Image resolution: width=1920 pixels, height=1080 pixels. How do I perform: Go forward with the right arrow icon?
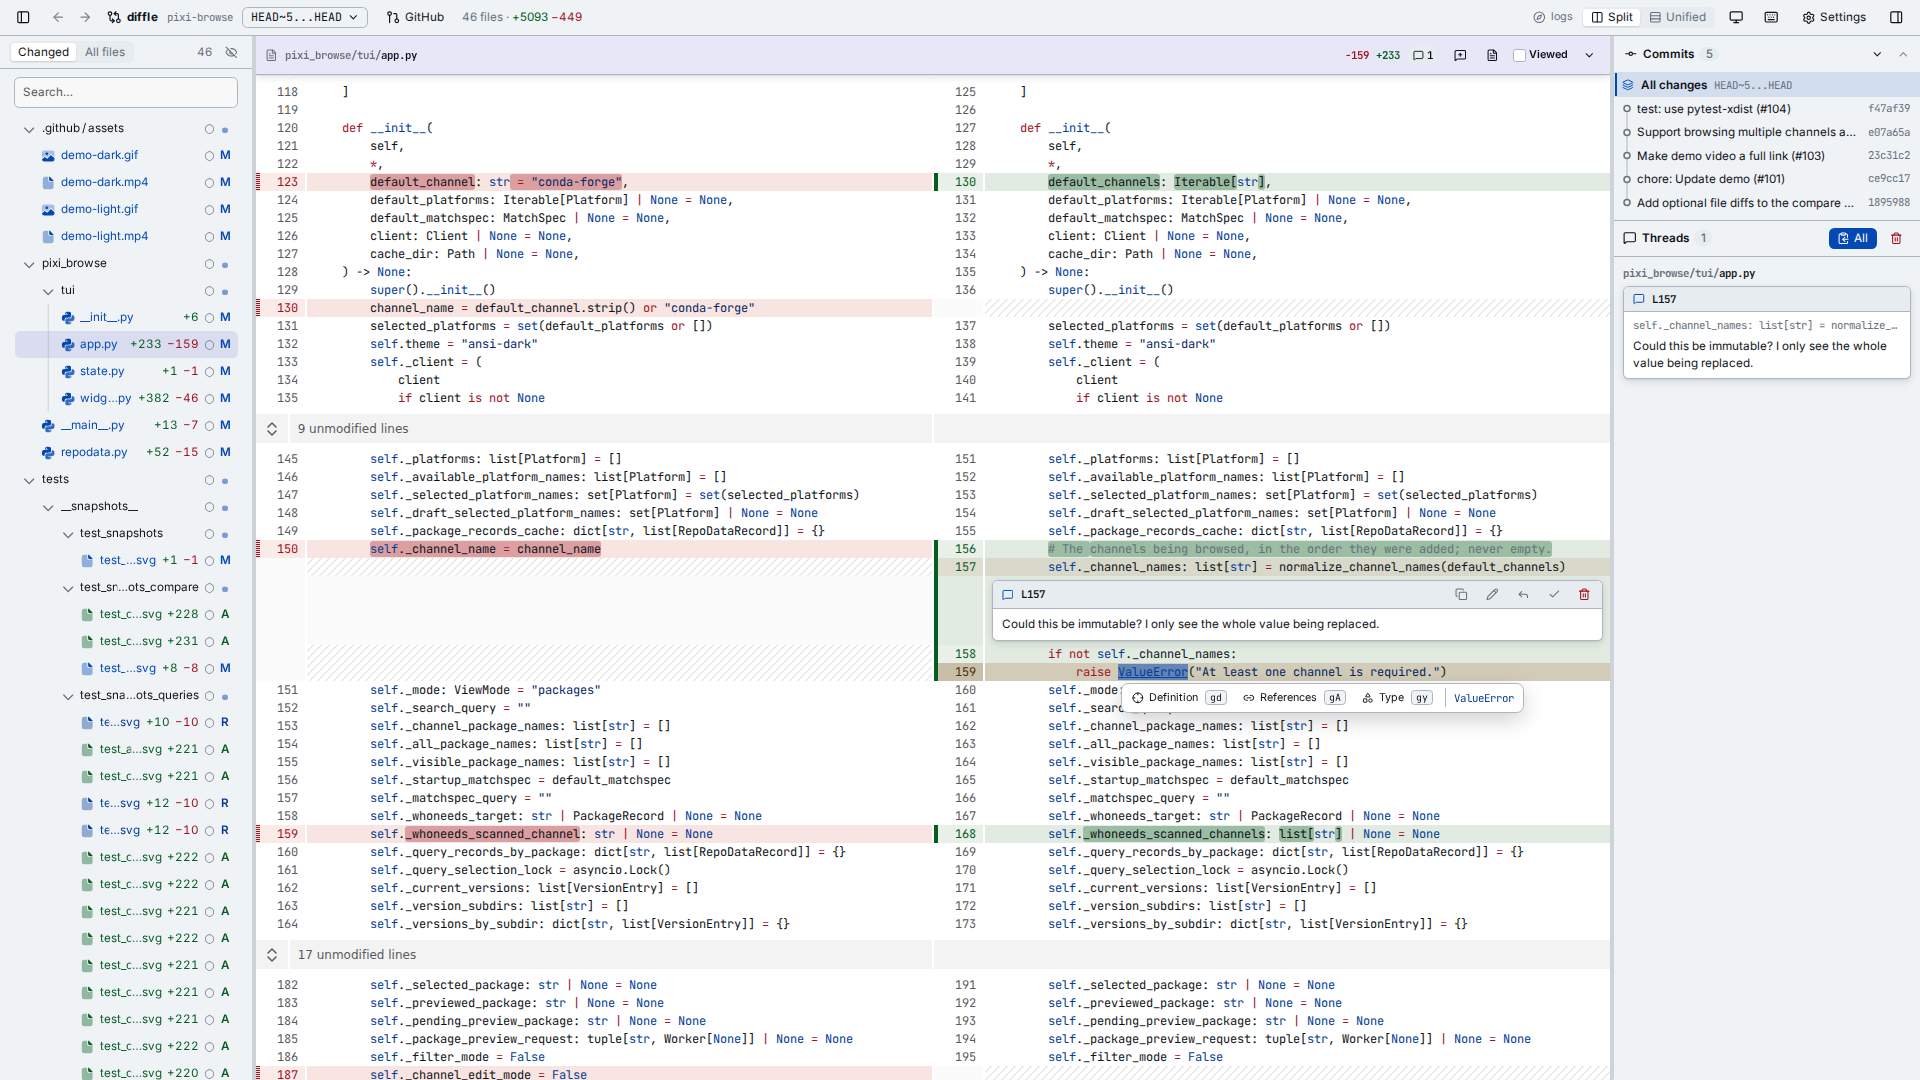point(85,17)
